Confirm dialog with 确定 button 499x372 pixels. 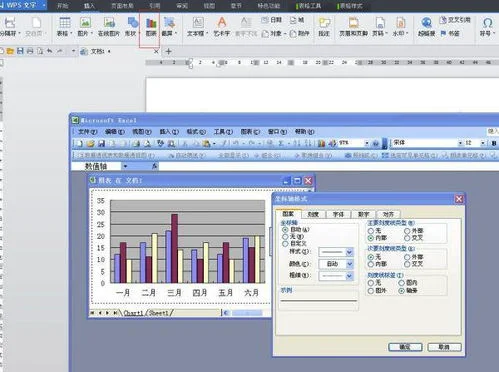pyautogui.click(x=405, y=347)
